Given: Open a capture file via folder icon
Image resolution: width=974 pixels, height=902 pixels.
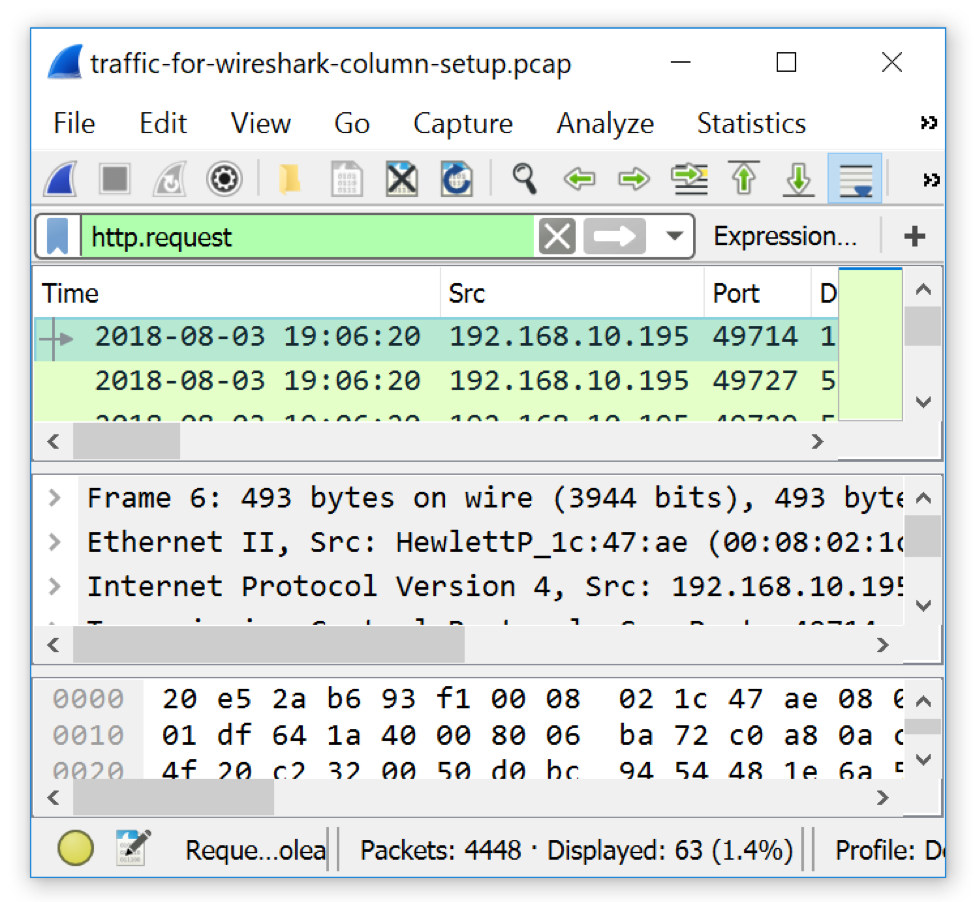Looking at the screenshot, I should 290,180.
